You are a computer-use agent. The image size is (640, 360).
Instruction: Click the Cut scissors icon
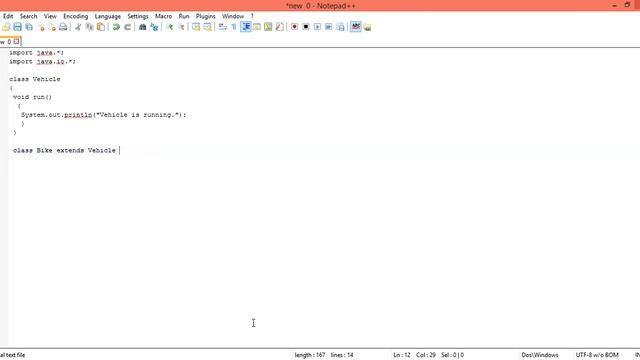coord(78,27)
